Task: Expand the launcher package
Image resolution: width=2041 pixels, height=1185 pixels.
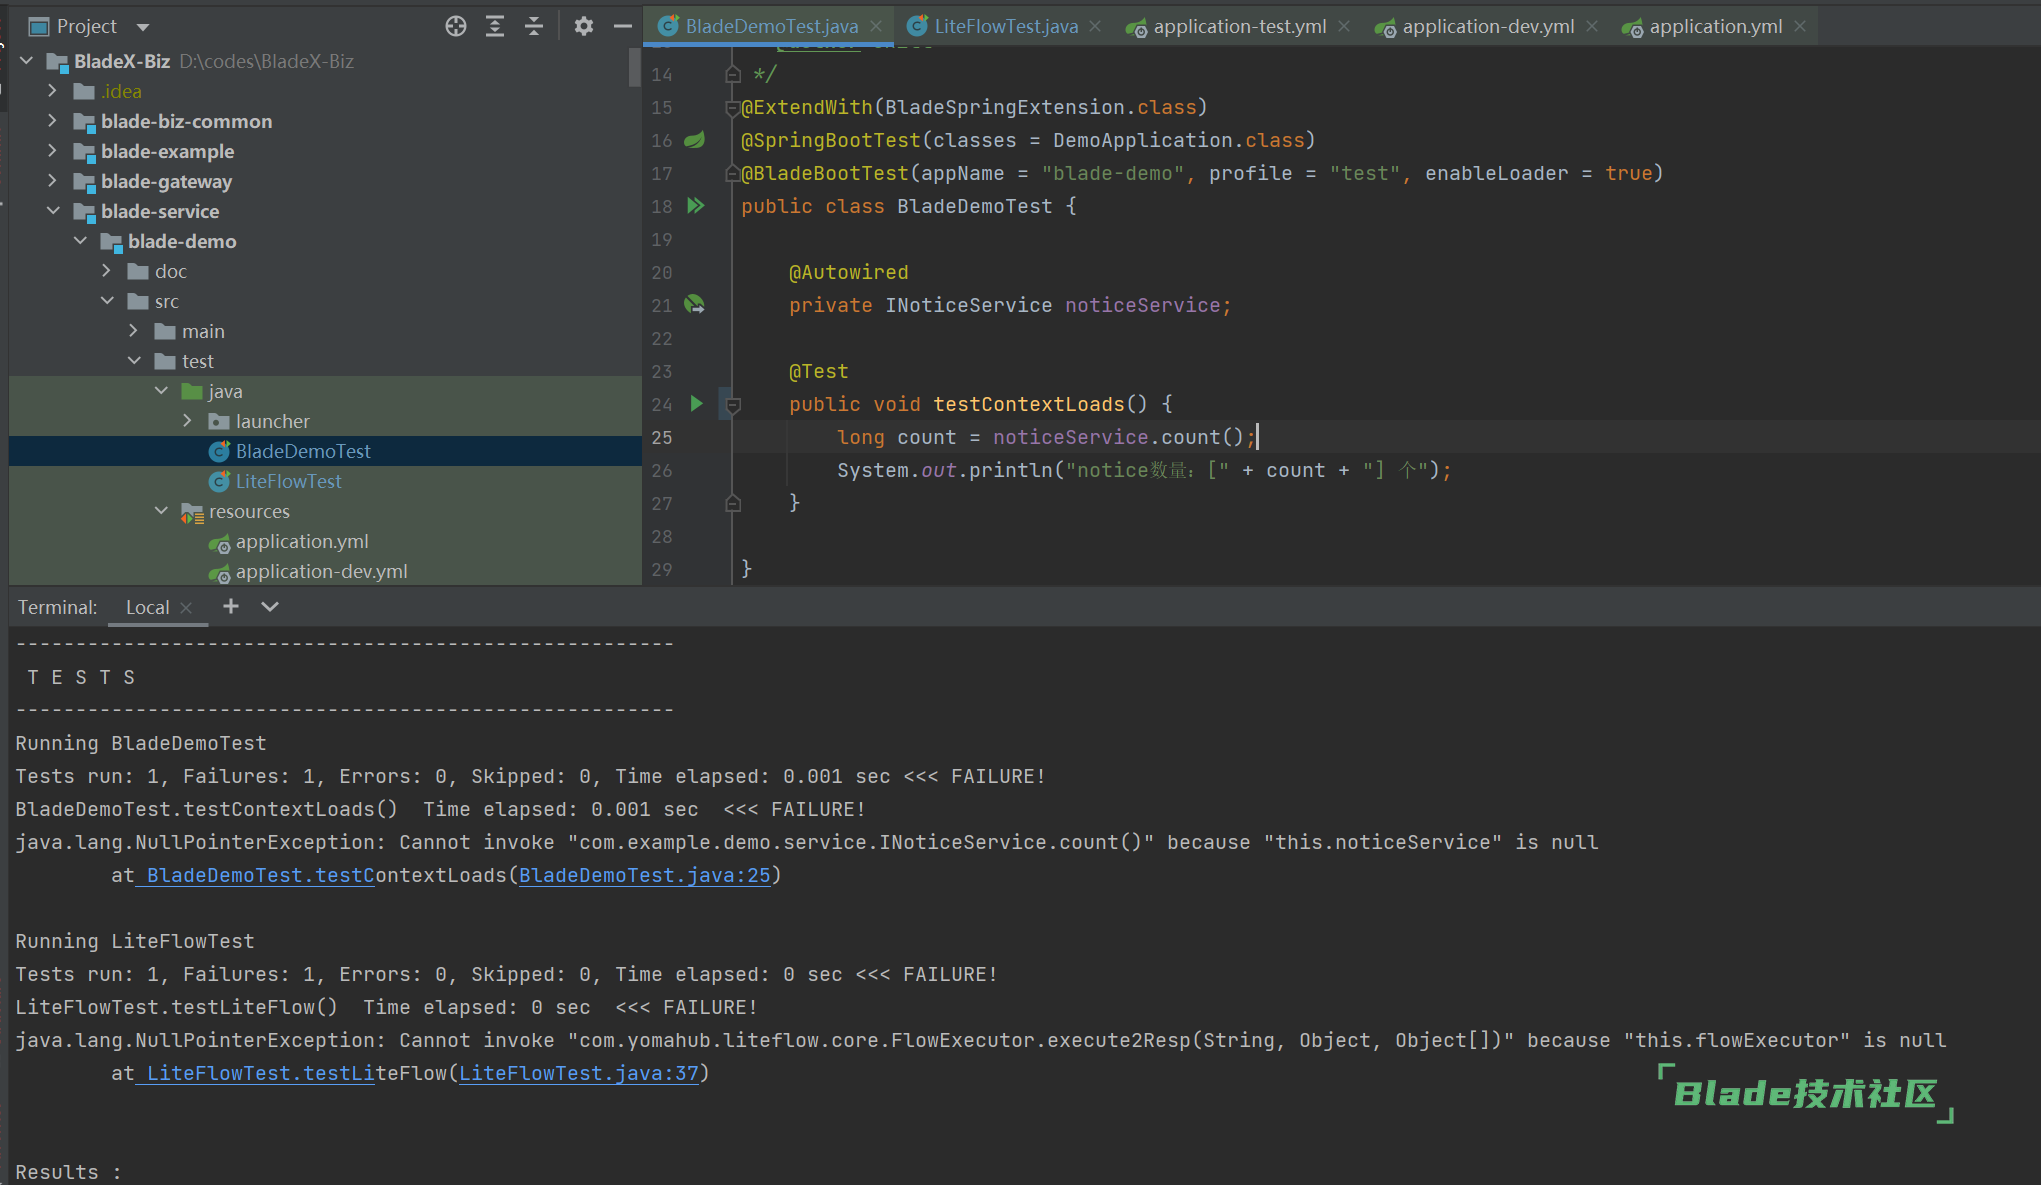Action: click(x=188, y=421)
